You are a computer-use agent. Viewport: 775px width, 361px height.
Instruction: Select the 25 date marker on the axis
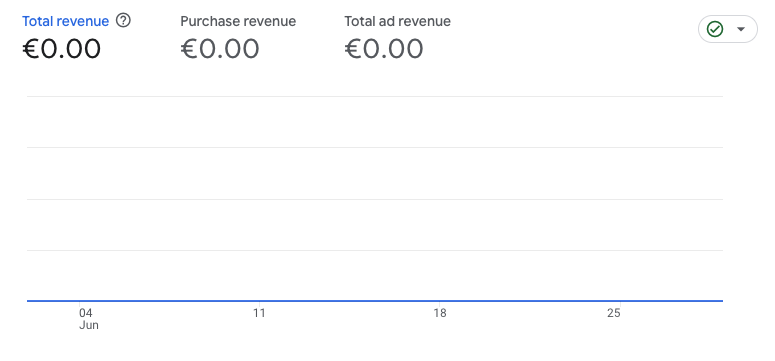(x=614, y=313)
